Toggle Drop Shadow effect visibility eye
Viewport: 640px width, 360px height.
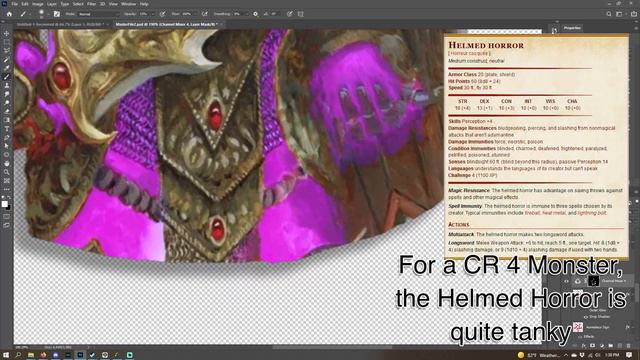click(x=586, y=317)
